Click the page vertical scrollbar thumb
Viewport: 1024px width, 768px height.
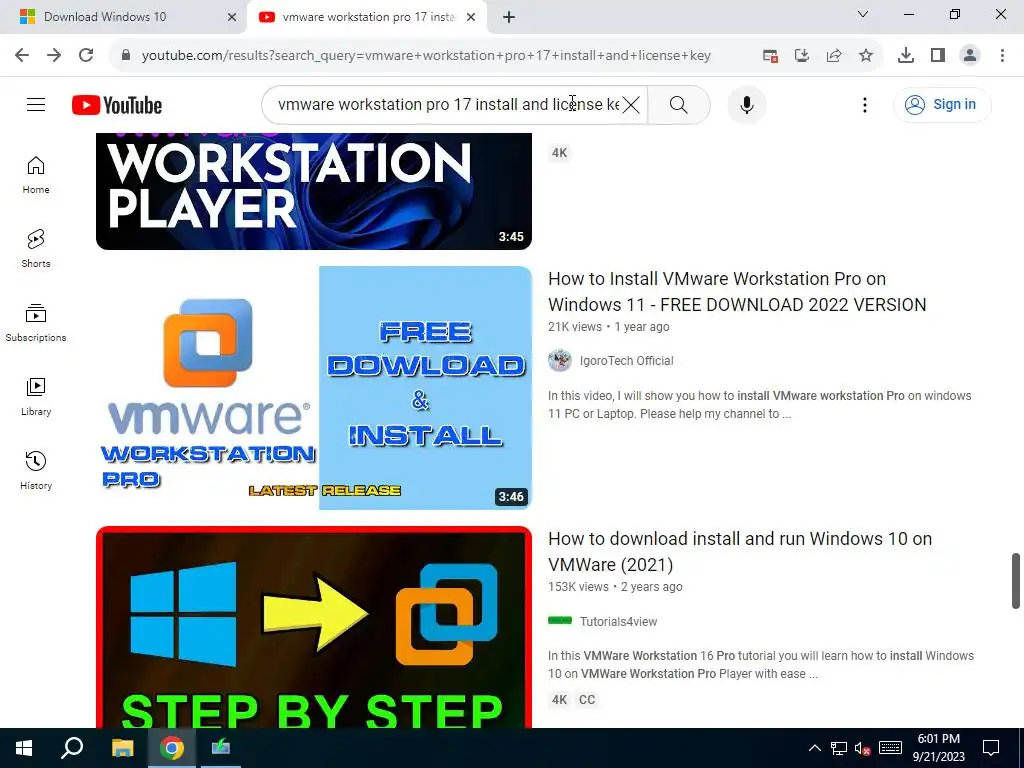[x=1016, y=581]
